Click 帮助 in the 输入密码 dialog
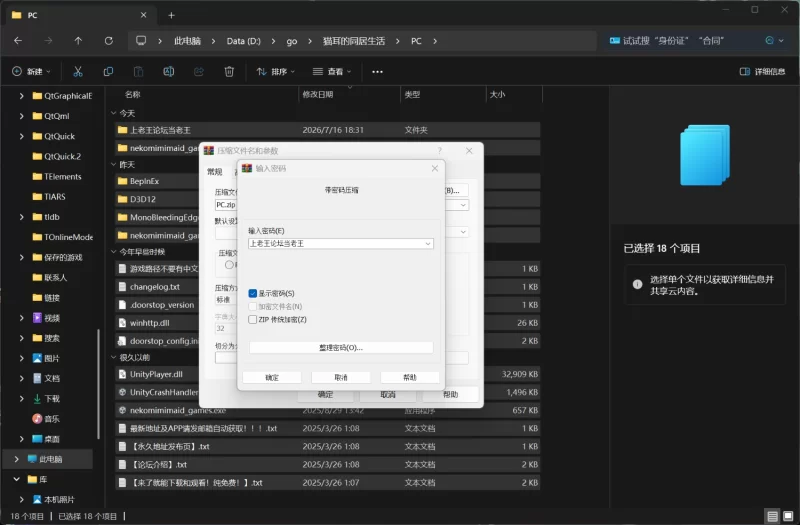Viewport: 800px width, 525px height. point(410,378)
